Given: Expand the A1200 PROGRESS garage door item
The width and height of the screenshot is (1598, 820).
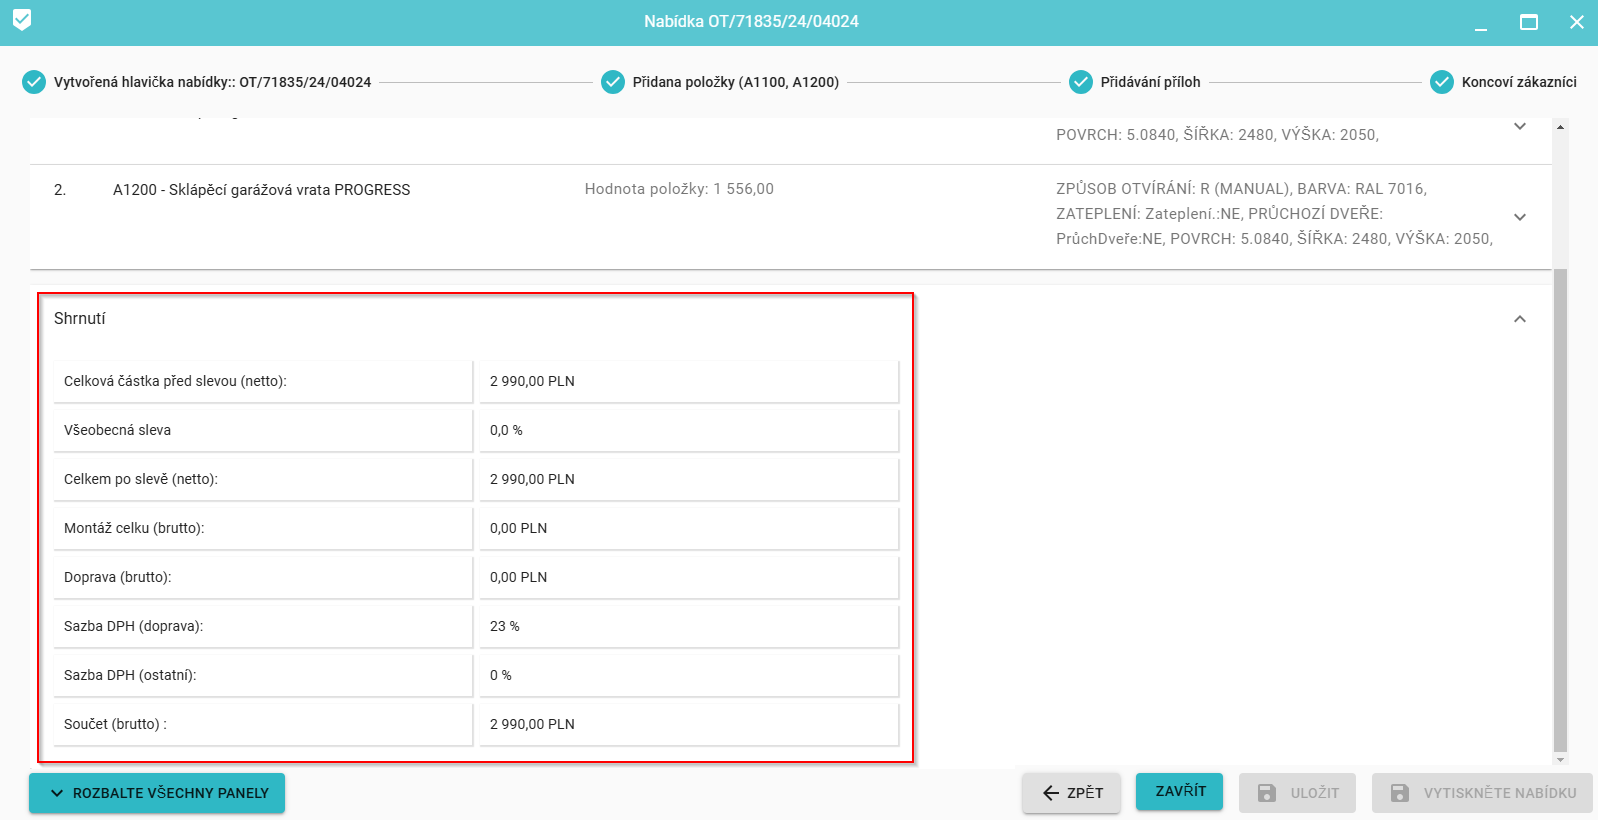Looking at the screenshot, I should (1519, 217).
